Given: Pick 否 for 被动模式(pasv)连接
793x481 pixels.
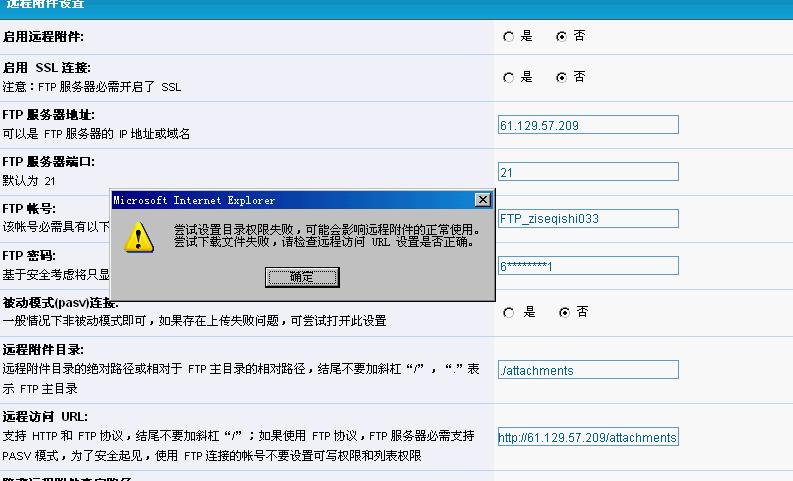Looking at the screenshot, I should (x=564, y=313).
